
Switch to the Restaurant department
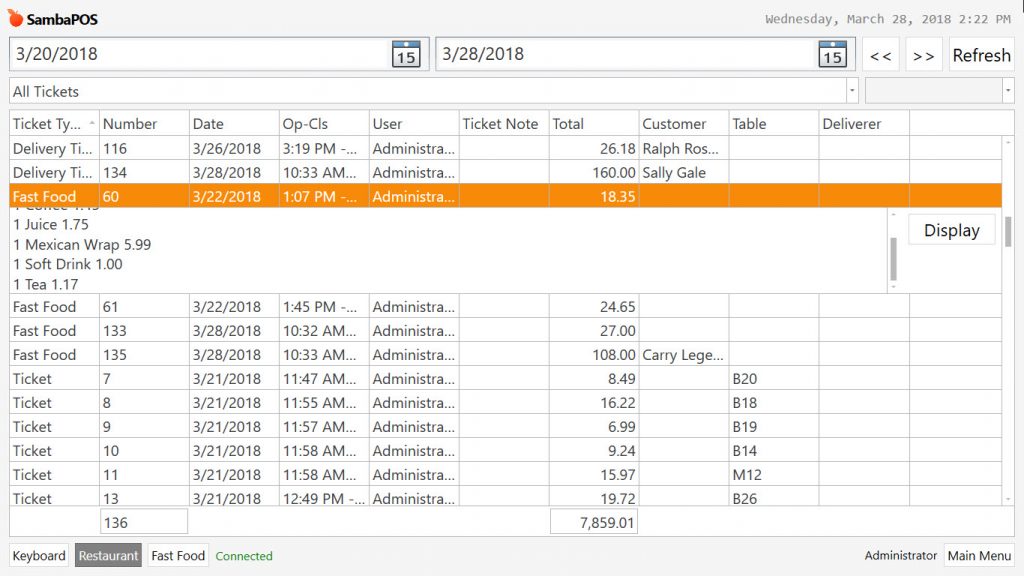tap(108, 556)
